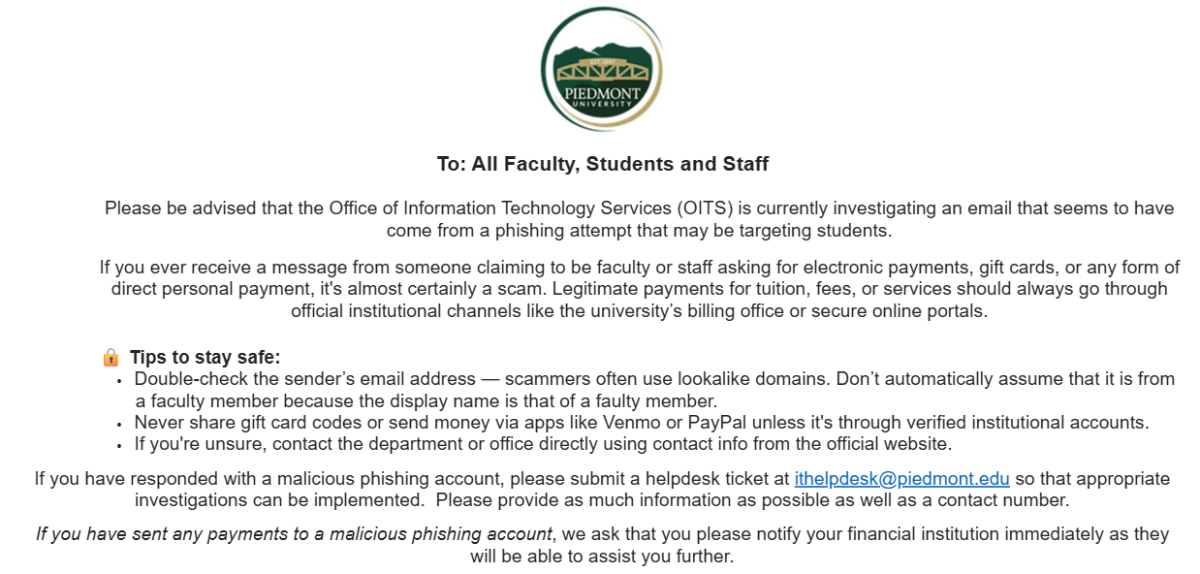Click the Piedmont University logo

(601, 68)
